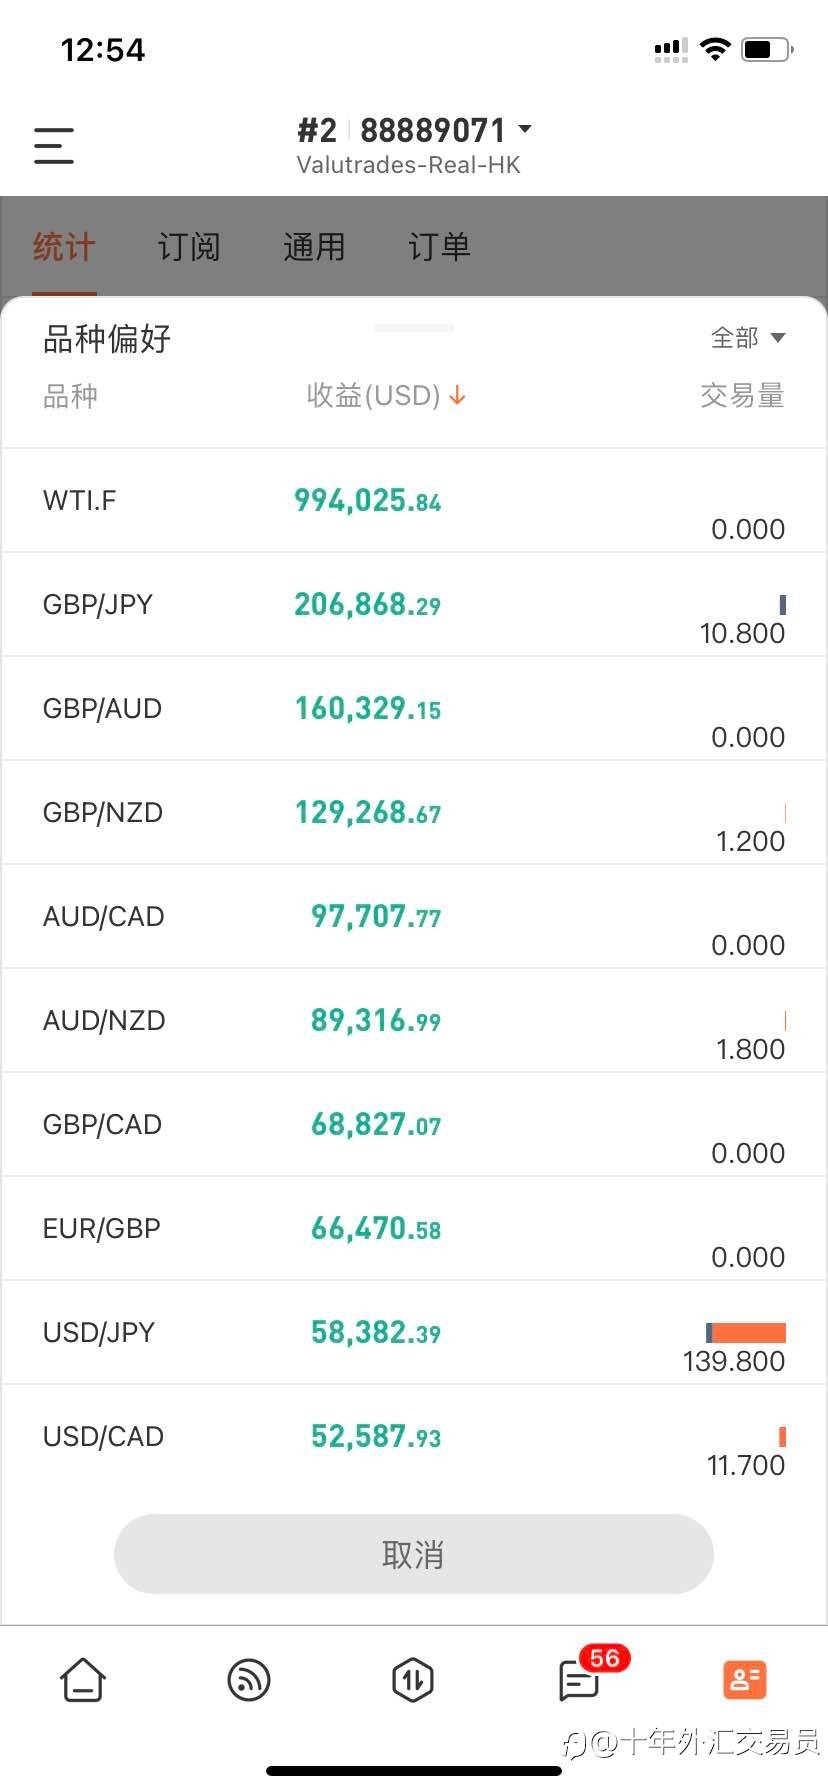
Task: Expand the account 88889071 dropdown
Action: click(525, 129)
